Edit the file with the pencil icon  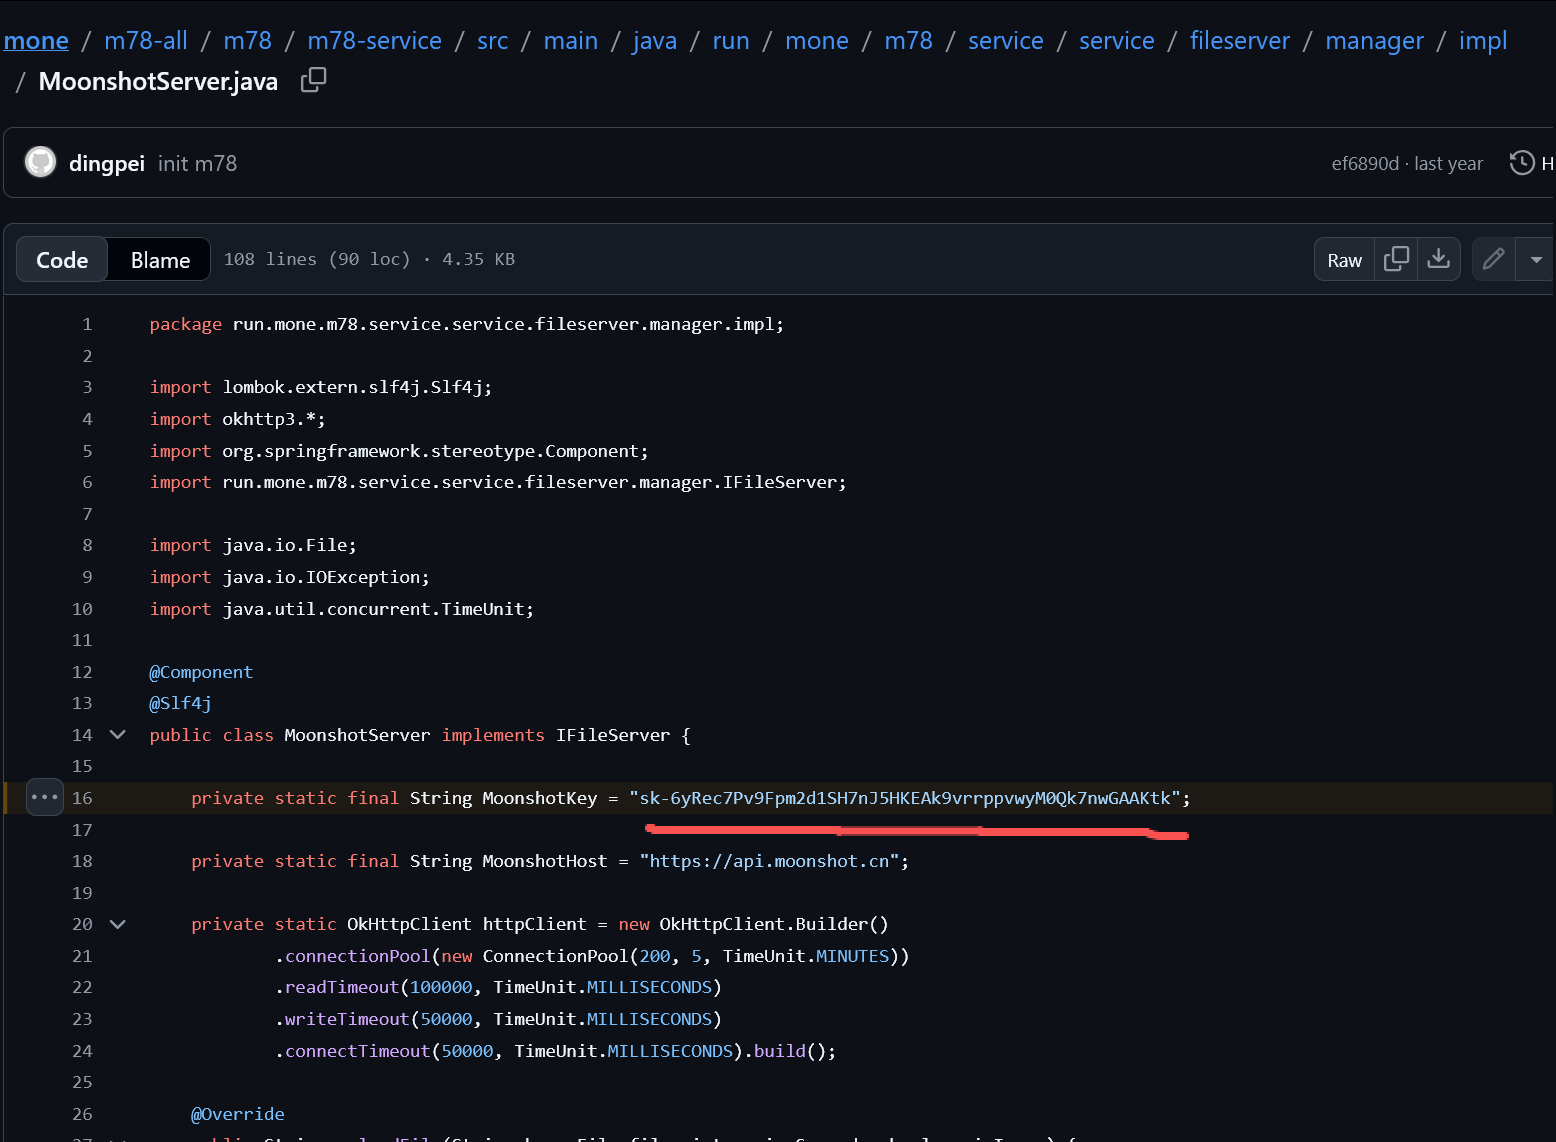pos(1493,259)
